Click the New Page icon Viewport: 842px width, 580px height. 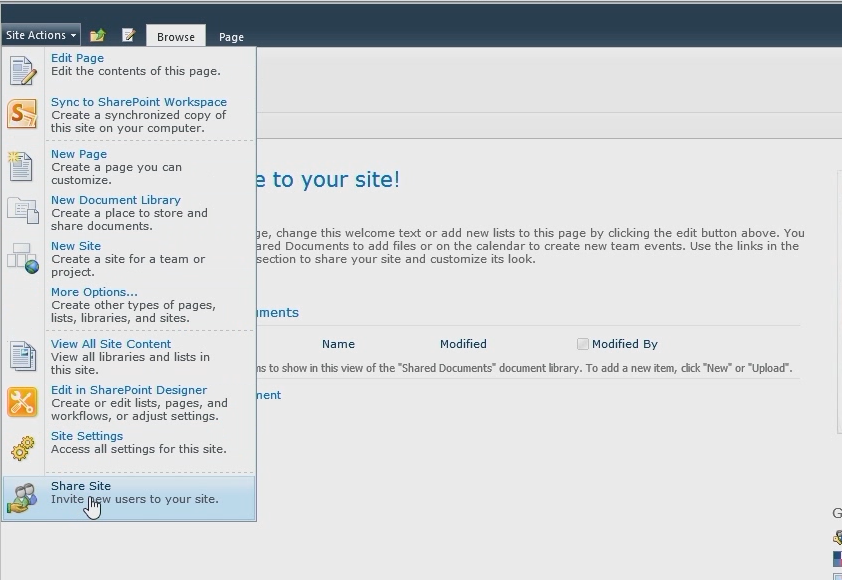[21, 166]
